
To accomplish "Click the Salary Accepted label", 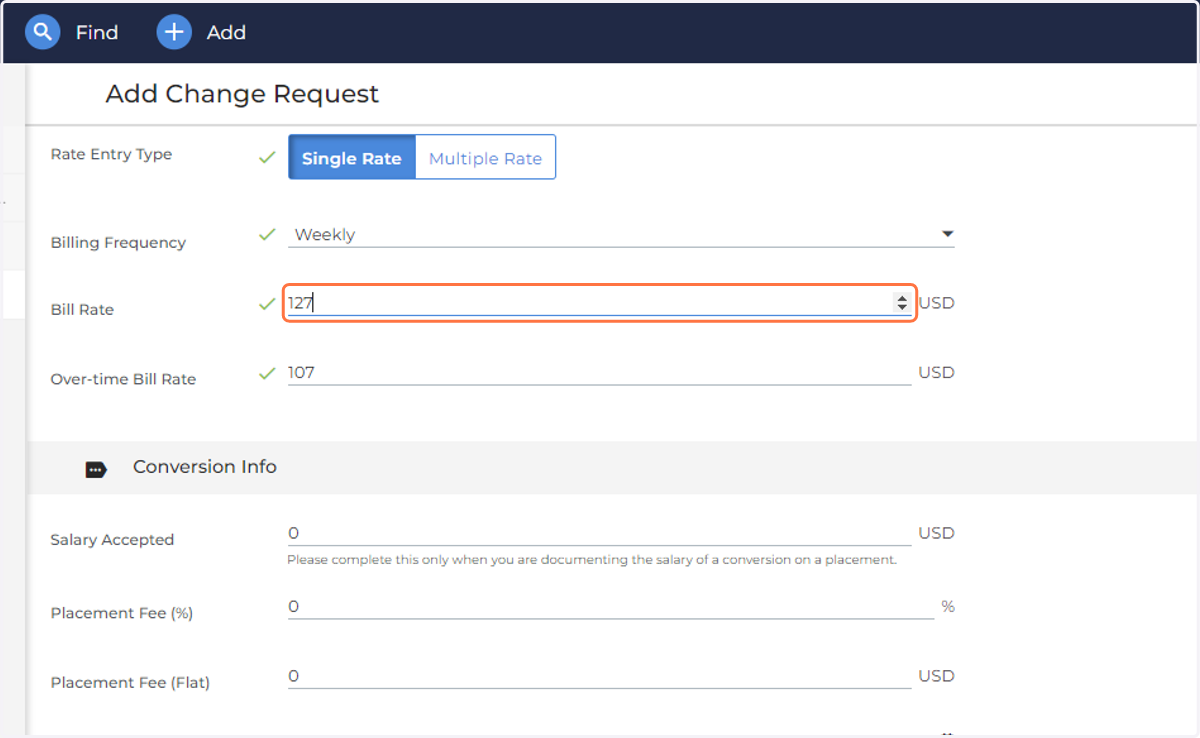I will [112, 540].
